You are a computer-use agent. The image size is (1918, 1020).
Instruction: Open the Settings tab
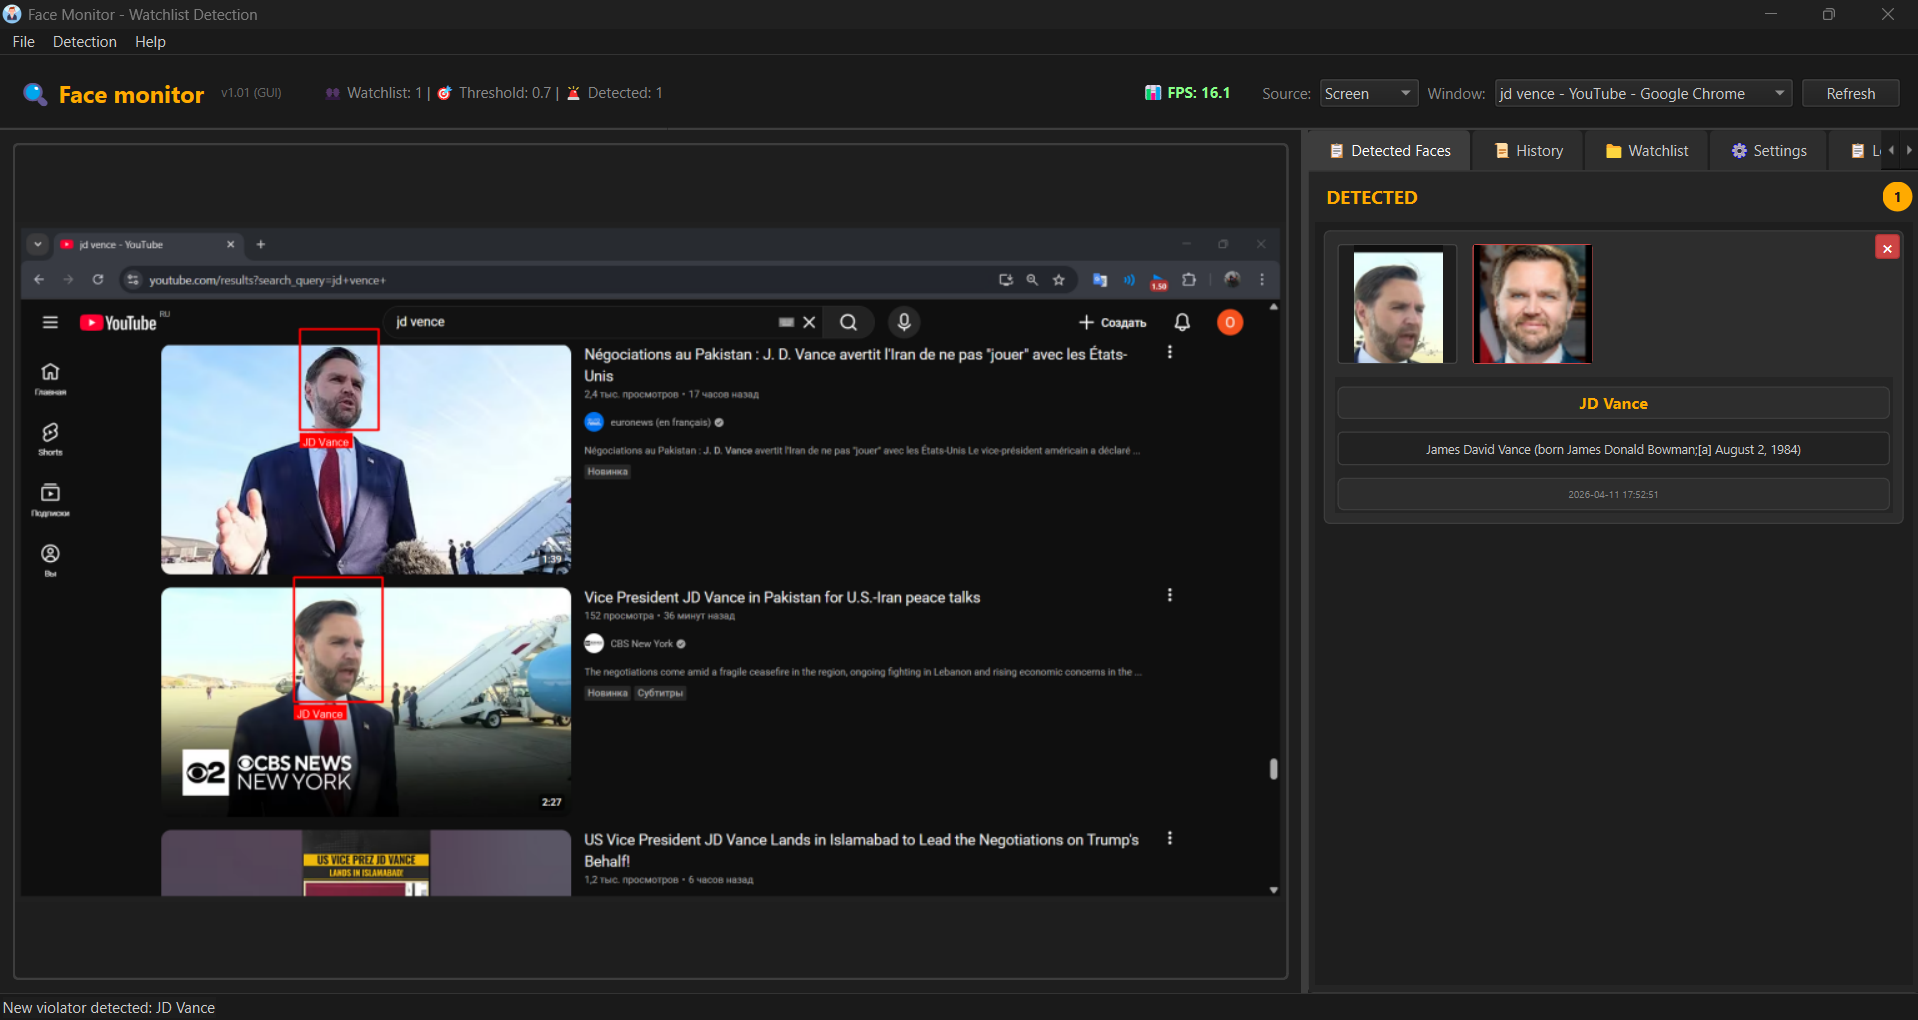click(x=1768, y=151)
